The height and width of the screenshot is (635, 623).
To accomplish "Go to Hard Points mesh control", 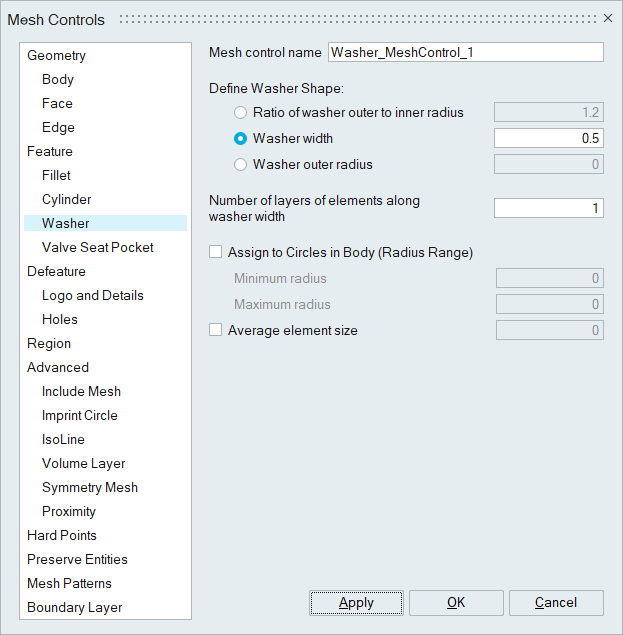I will click(62, 536).
